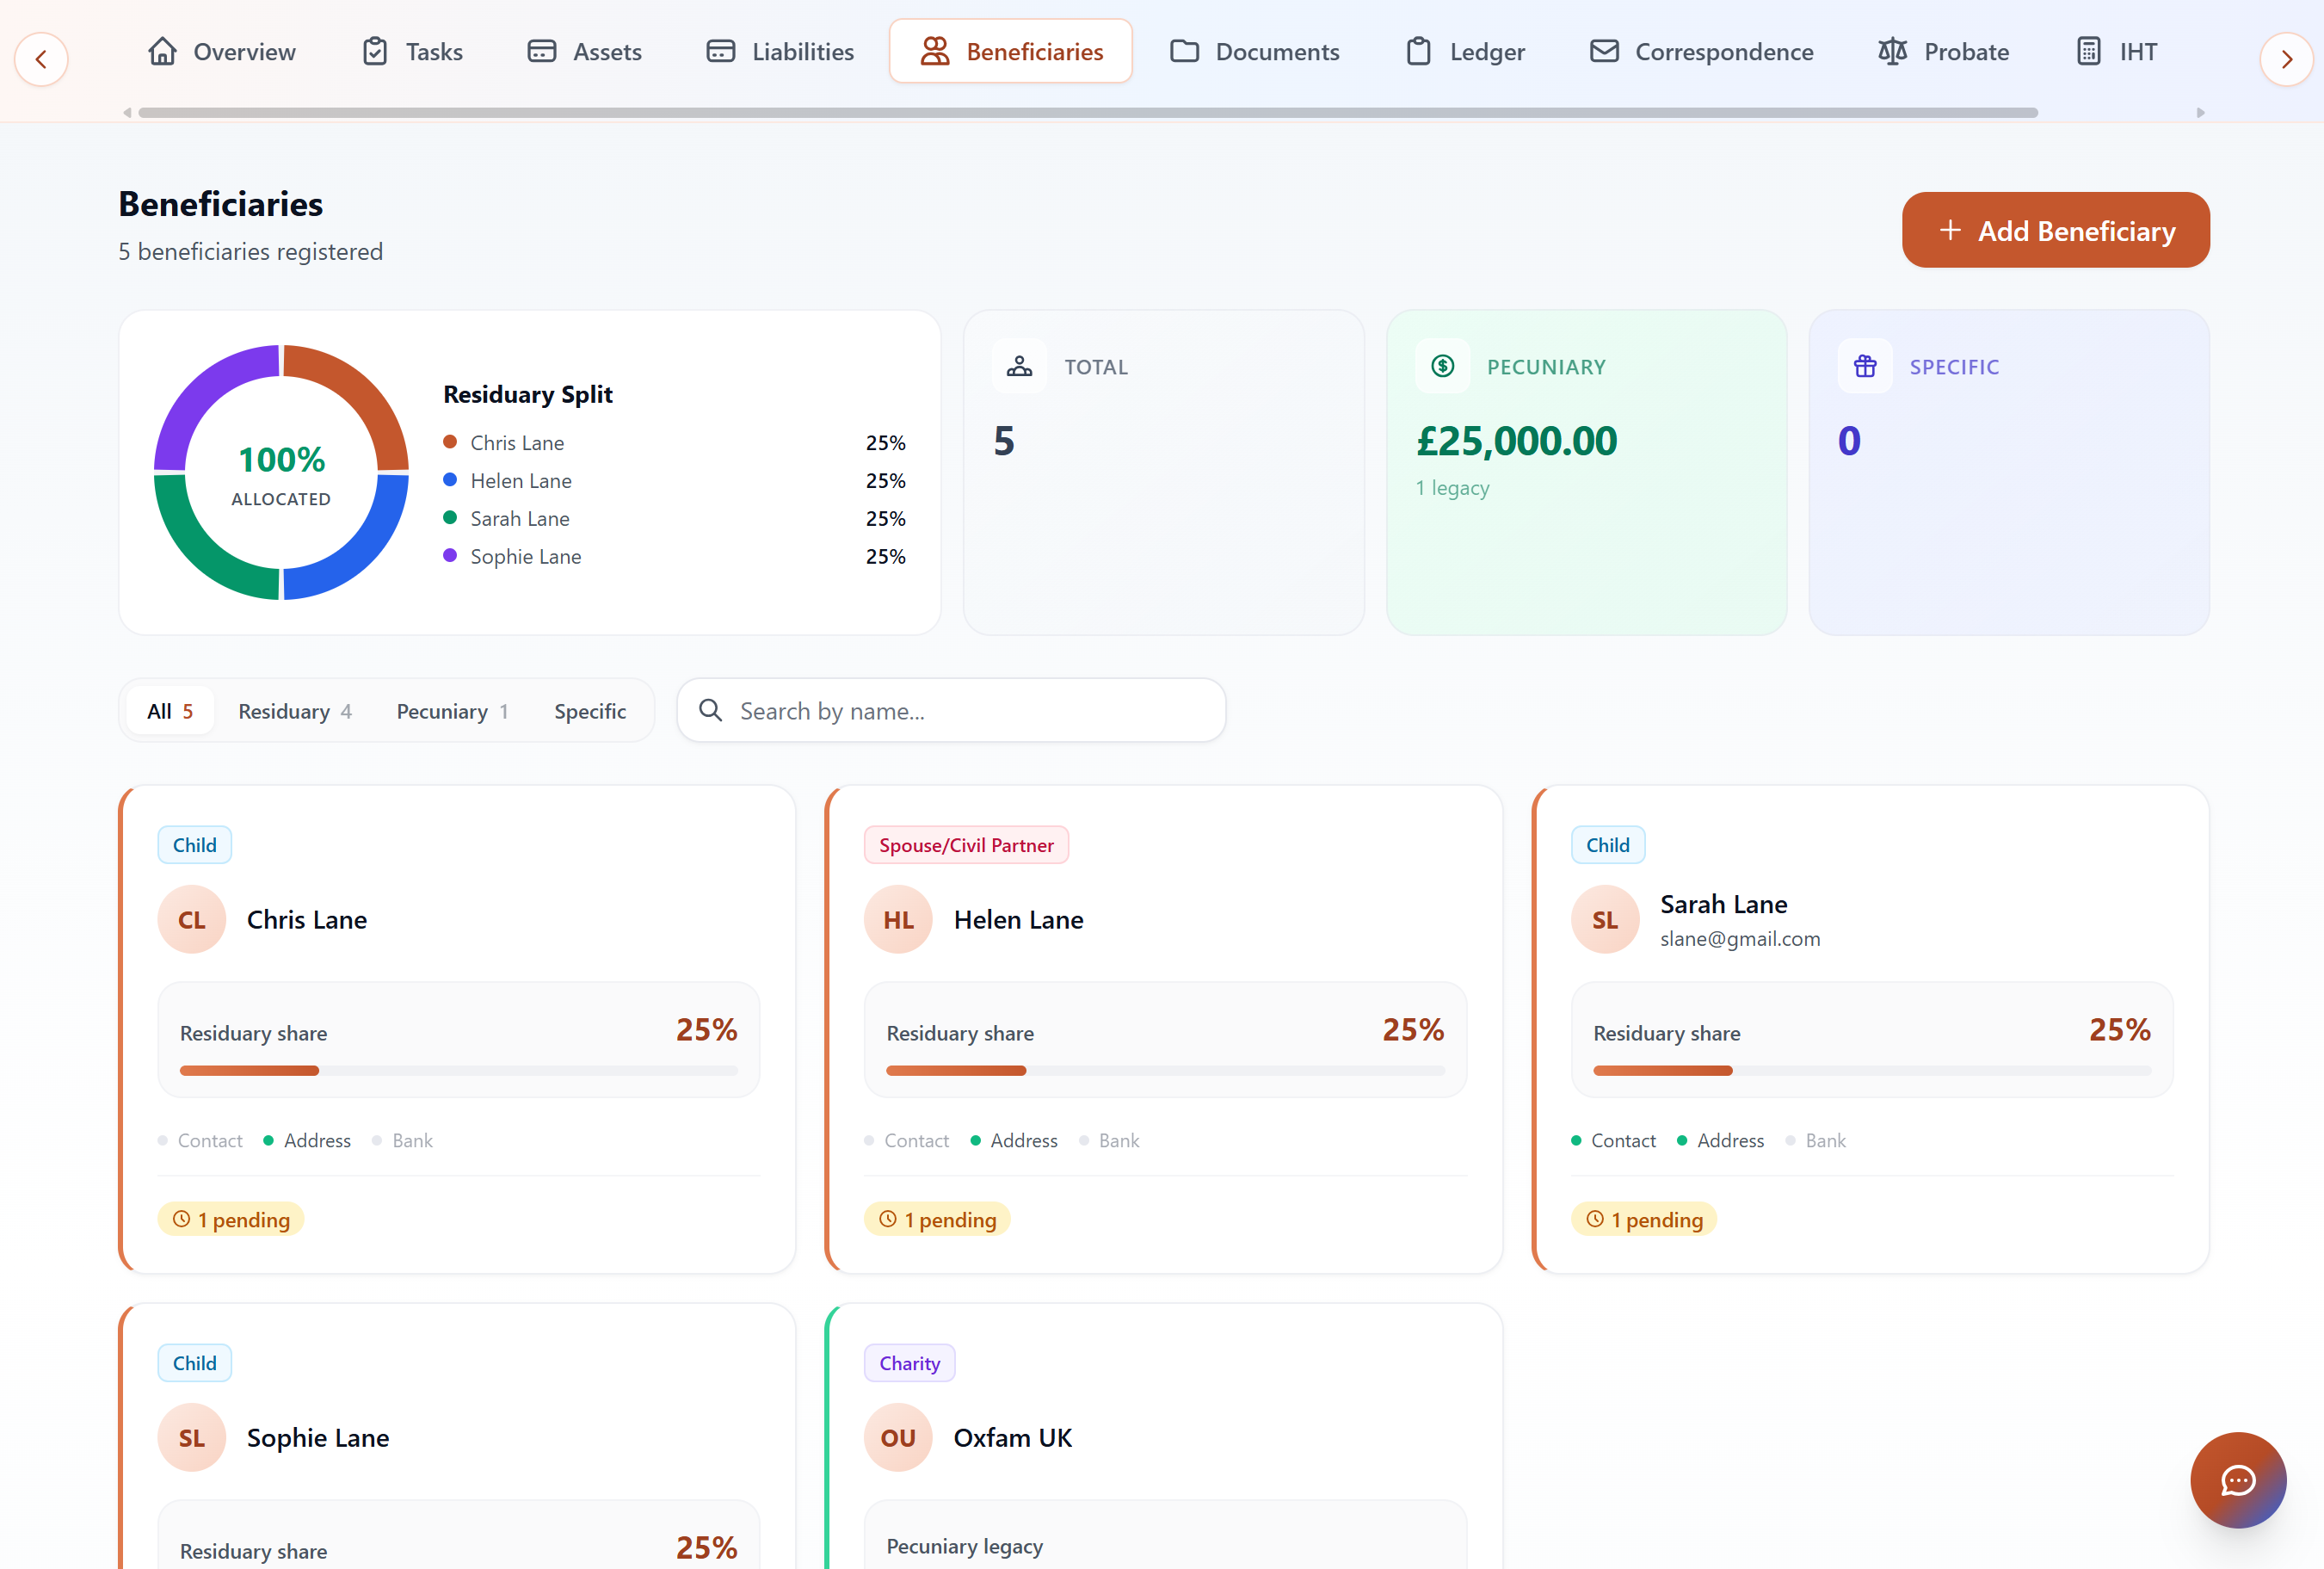Click the Correspondence envelope icon
Viewport: 2324px width, 1569px height.
[1603, 51]
